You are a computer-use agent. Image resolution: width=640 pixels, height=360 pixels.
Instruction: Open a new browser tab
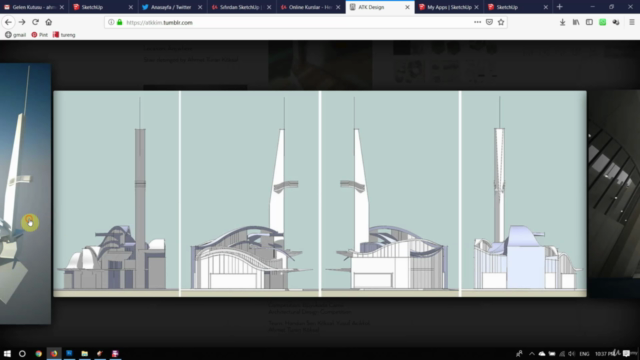coord(560,7)
